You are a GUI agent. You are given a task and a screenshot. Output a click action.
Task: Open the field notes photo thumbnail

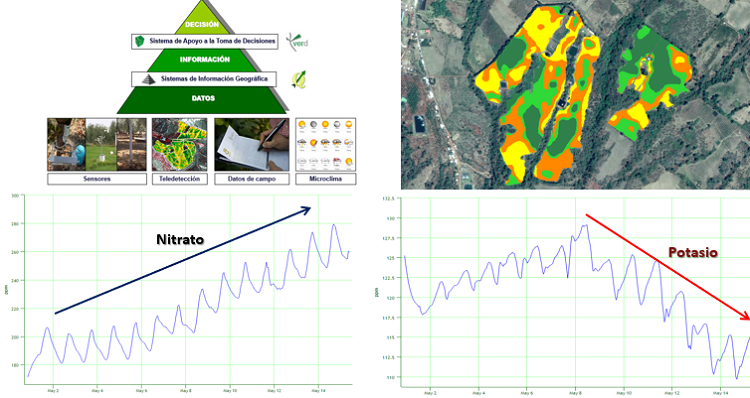(252, 144)
